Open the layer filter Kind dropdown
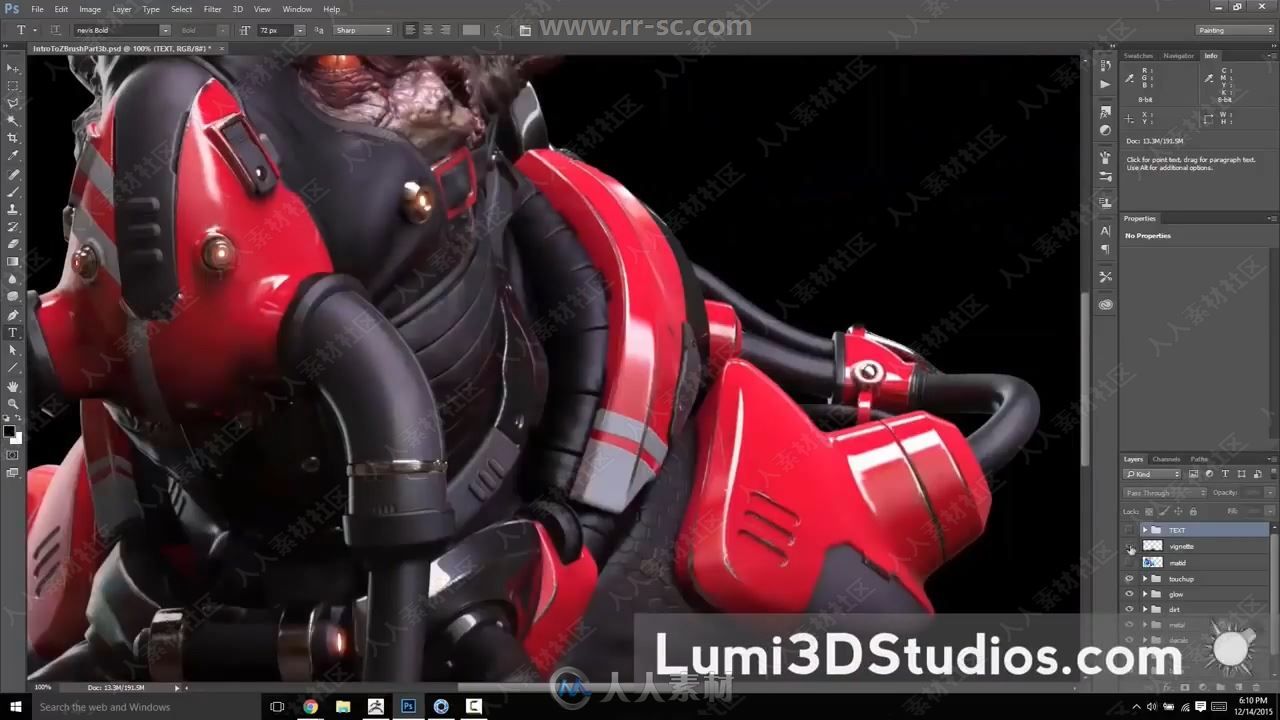The image size is (1280, 720). [x=1153, y=474]
